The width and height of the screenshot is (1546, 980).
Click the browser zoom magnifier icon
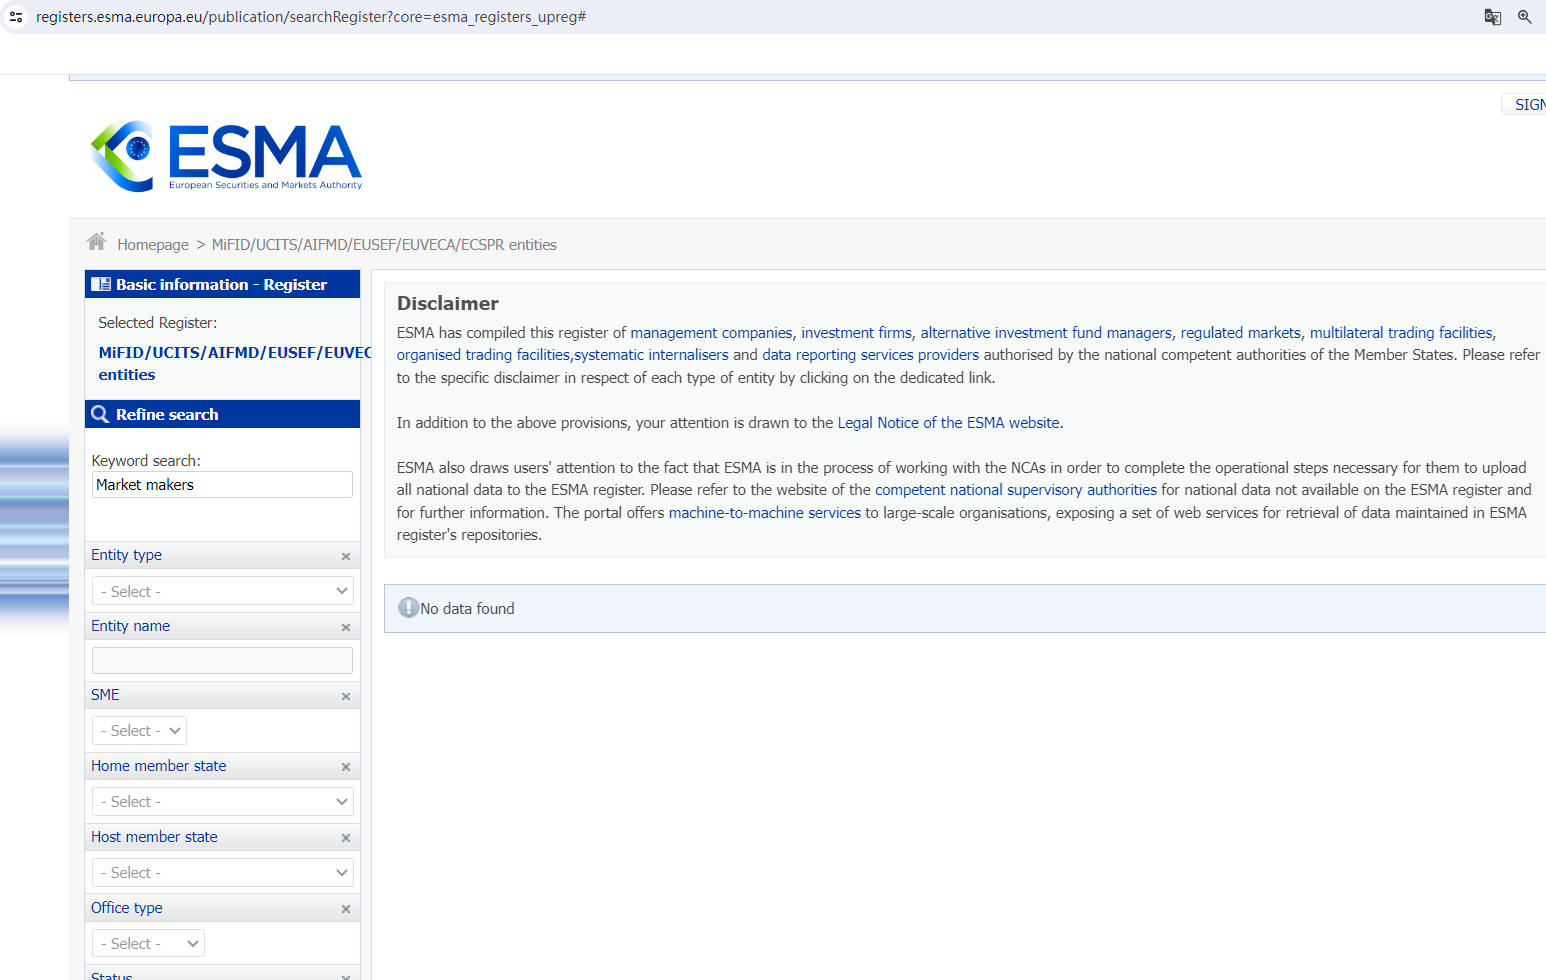(1524, 17)
